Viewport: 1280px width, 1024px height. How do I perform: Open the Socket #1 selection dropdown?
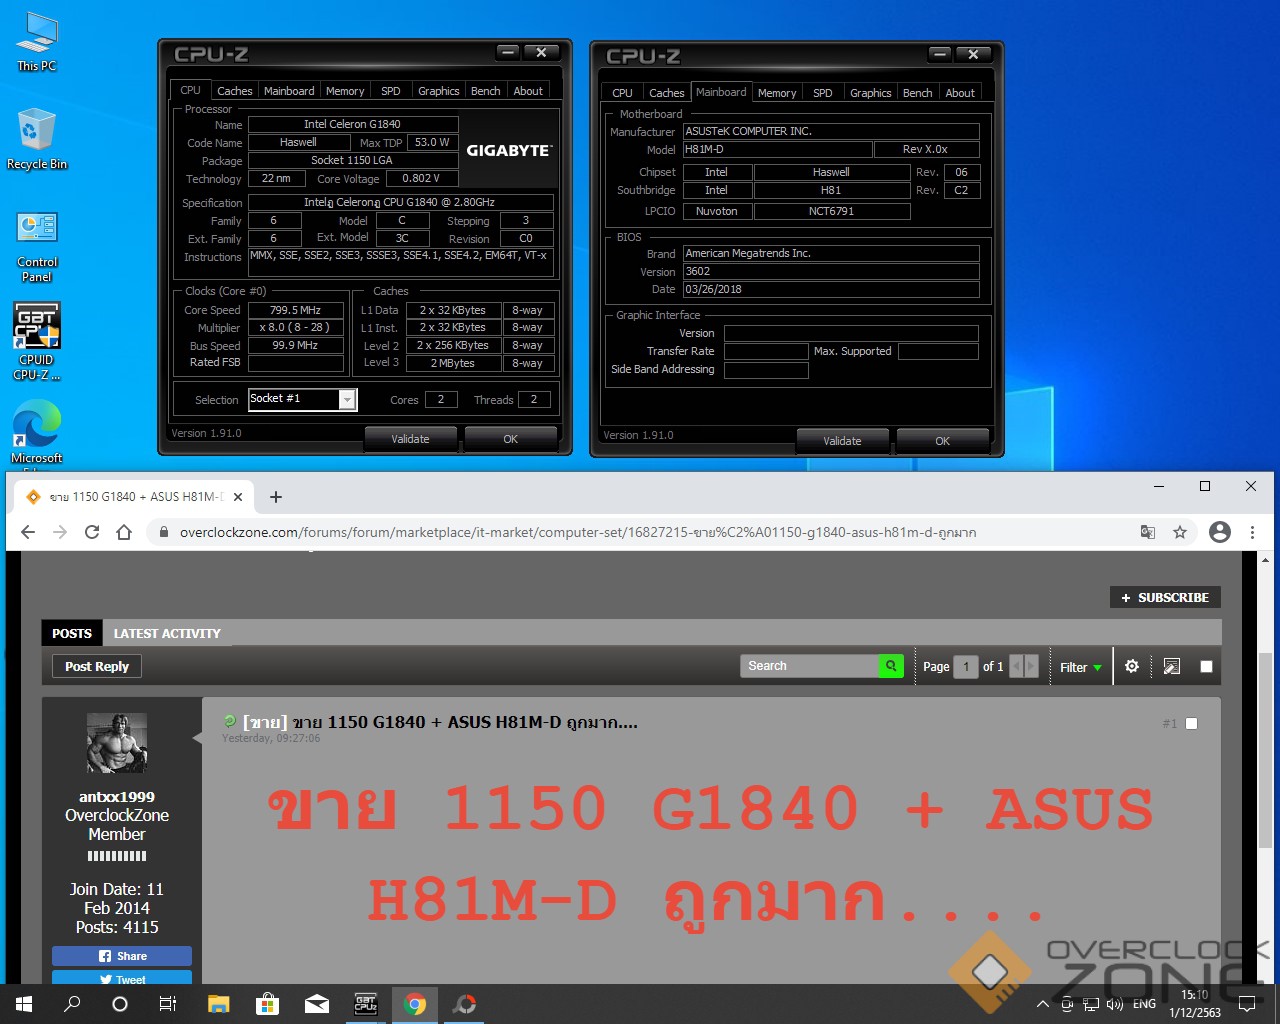click(347, 400)
